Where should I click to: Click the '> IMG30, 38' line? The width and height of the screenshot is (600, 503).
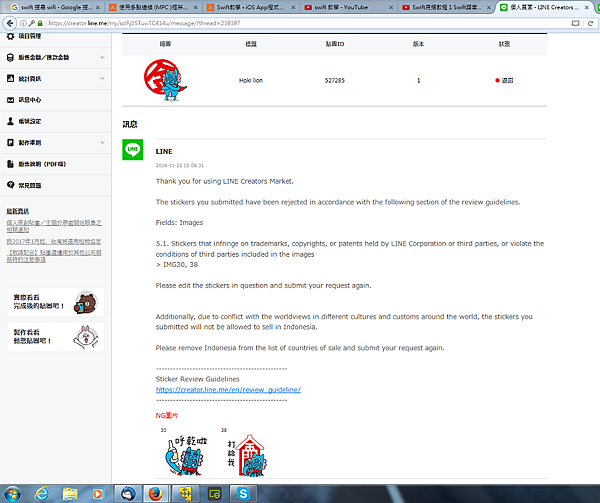pyautogui.click(x=177, y=265)
